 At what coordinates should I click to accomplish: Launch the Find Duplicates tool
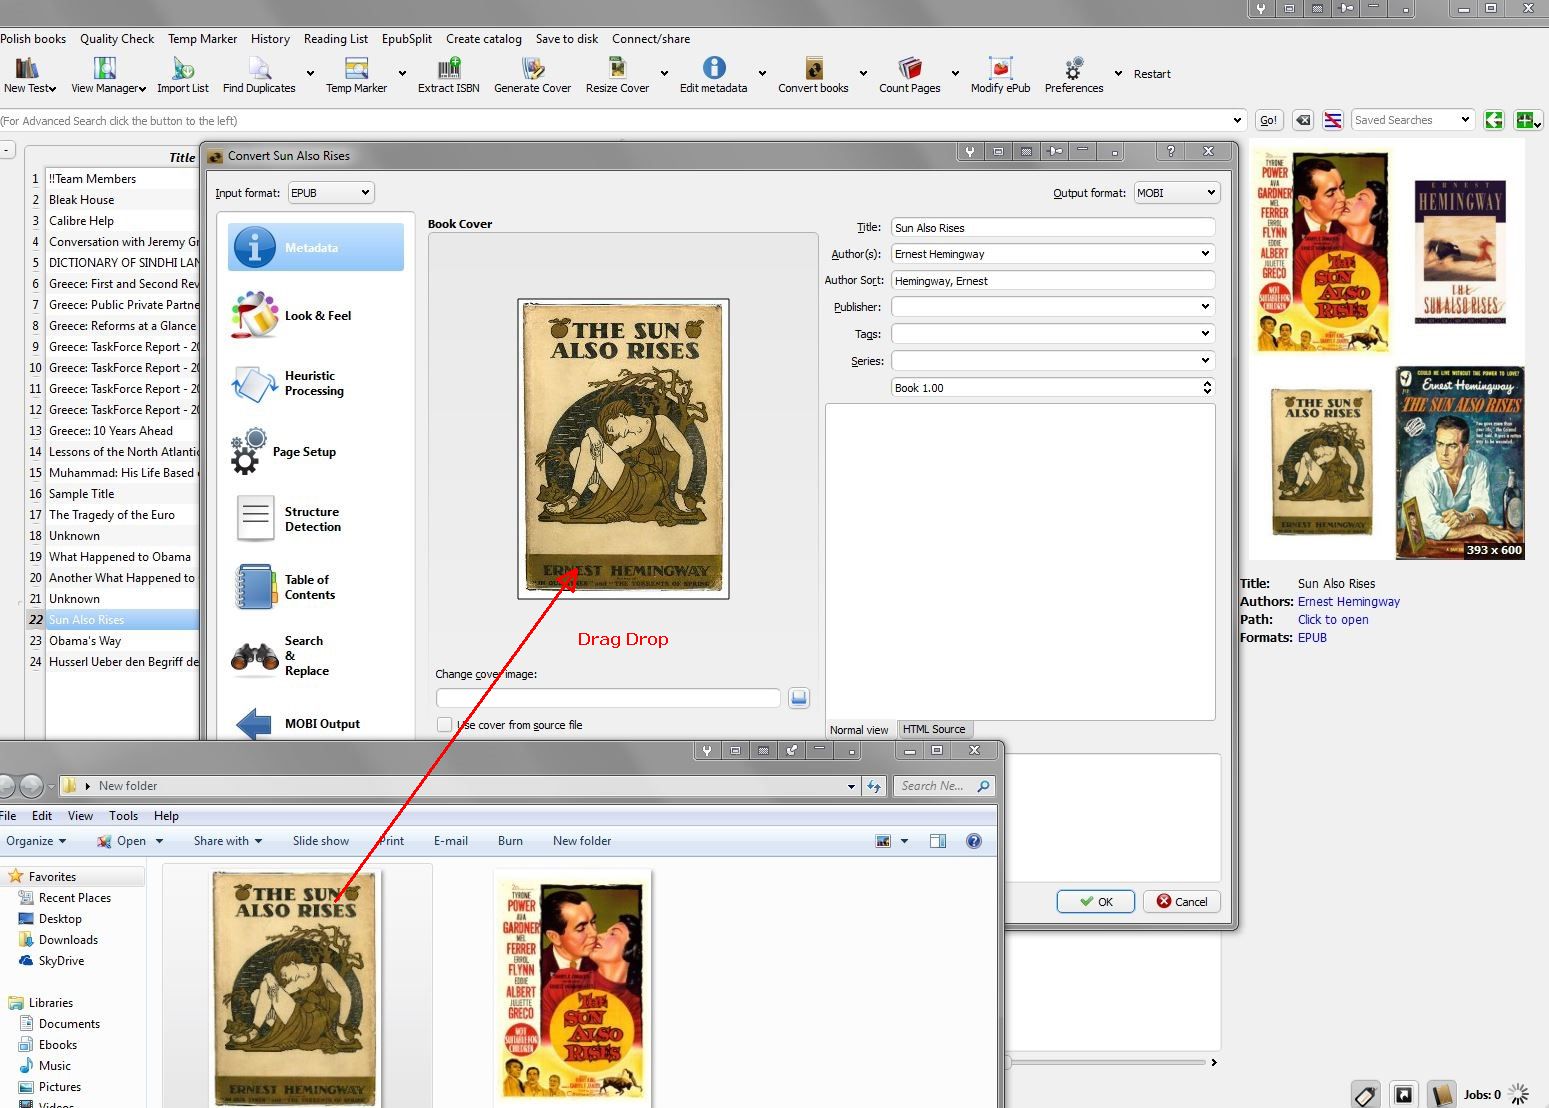pyautogui.click(x=259, y=68)
